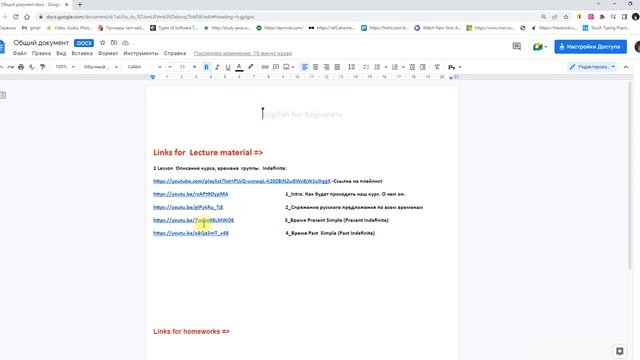The width and height of the screenshot is (640, 360).
Task: Click the font size field
Action: point(182,67)
